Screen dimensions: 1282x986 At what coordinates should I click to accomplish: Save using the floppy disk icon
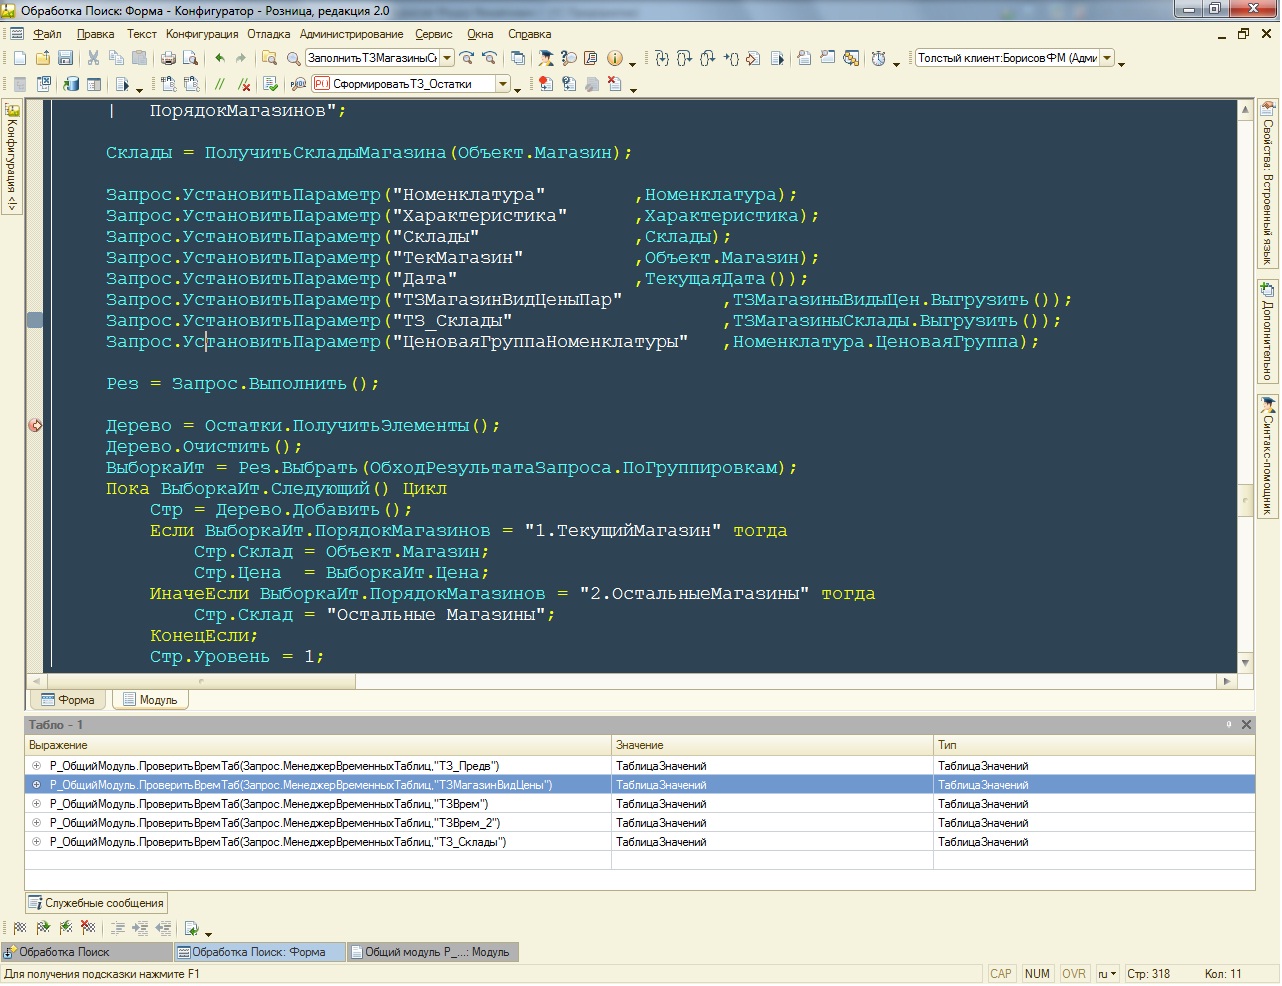[x=65, y=58]
